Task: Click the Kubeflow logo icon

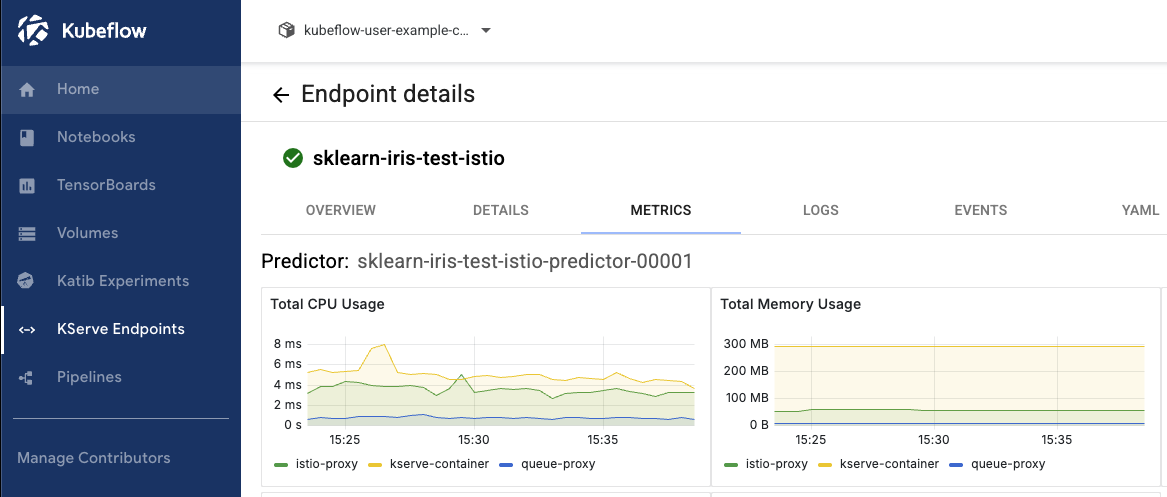Action: tap(33, 31)
